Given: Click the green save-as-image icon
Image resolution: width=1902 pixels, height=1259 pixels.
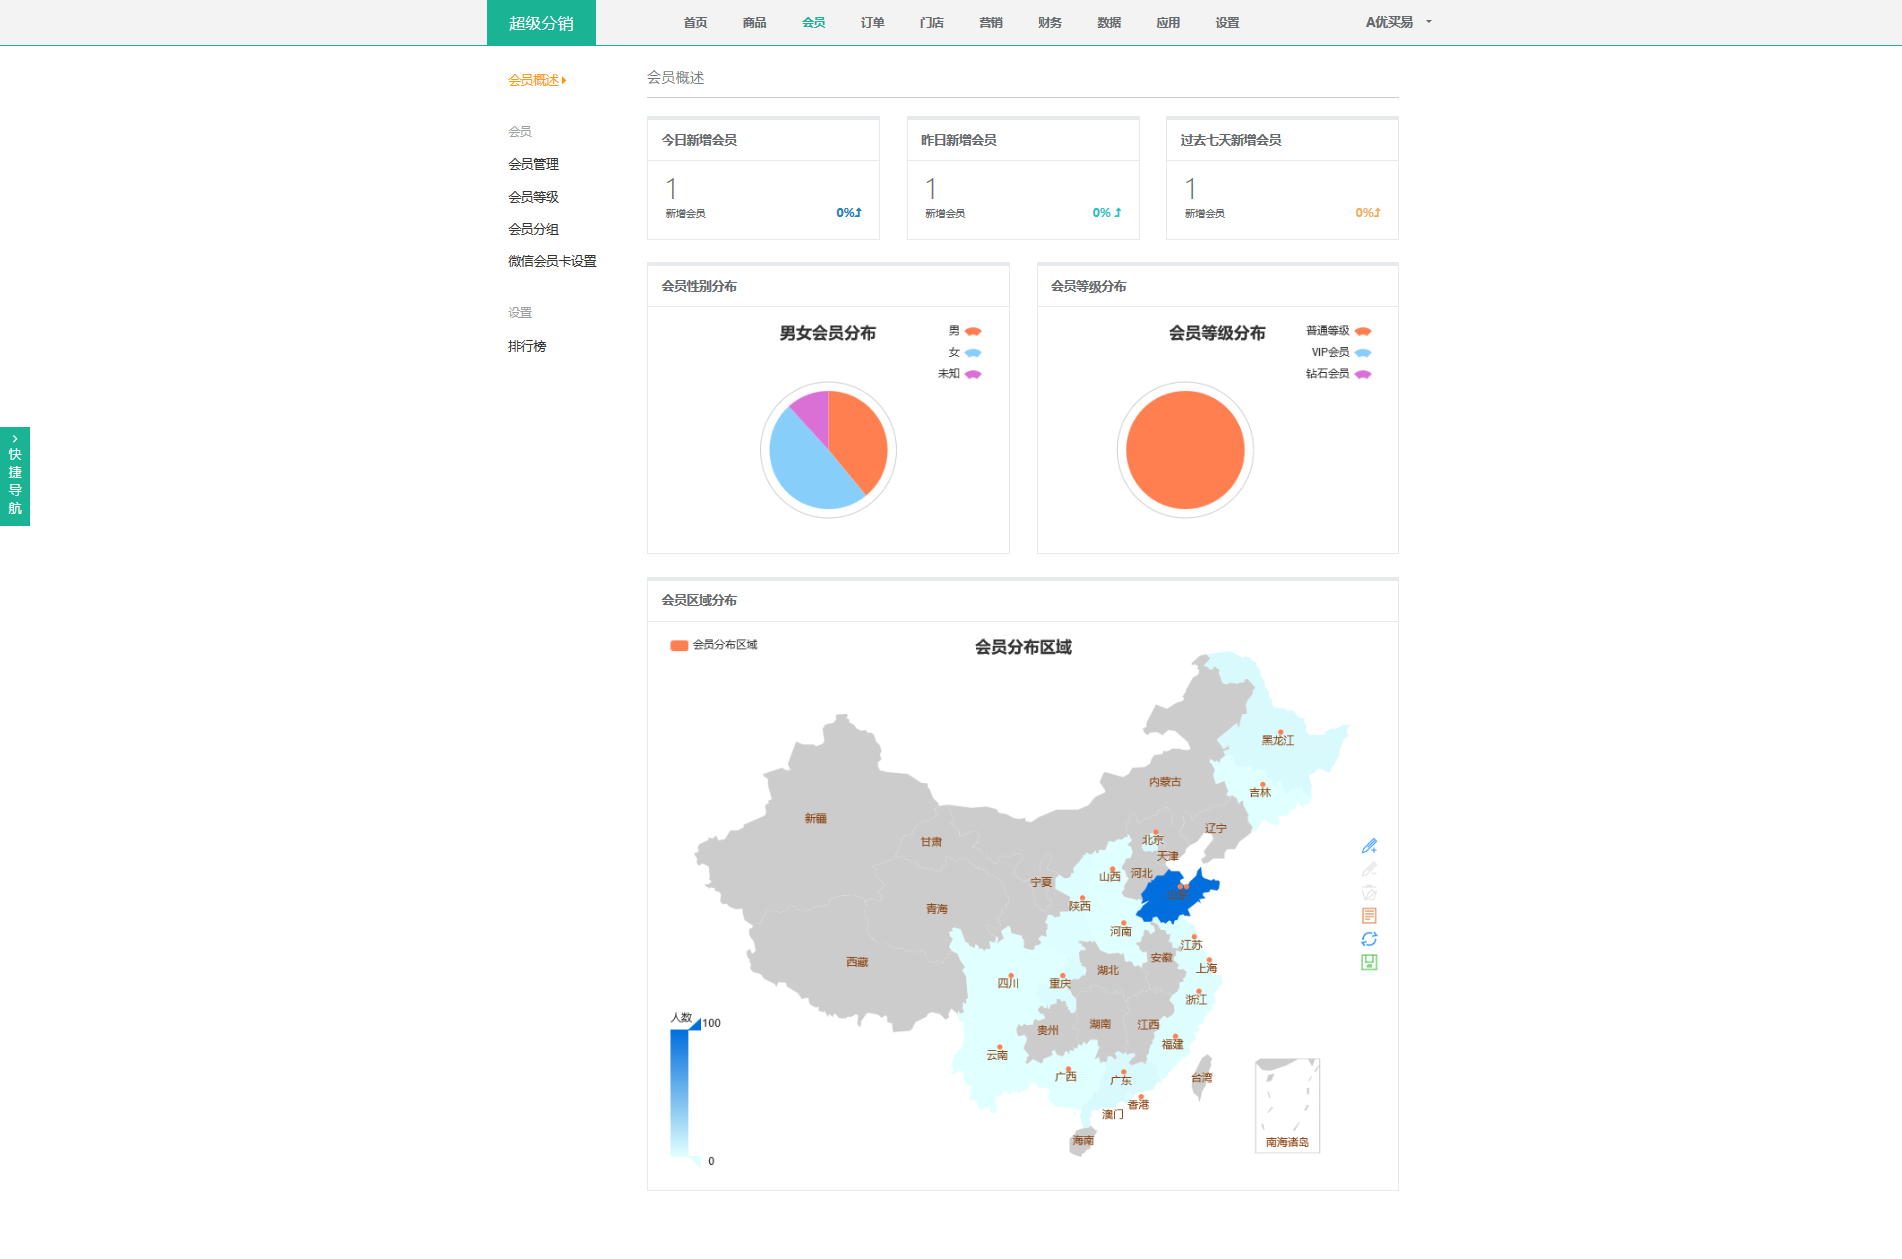Looking at the screenshot, I should pos(1369,962).
